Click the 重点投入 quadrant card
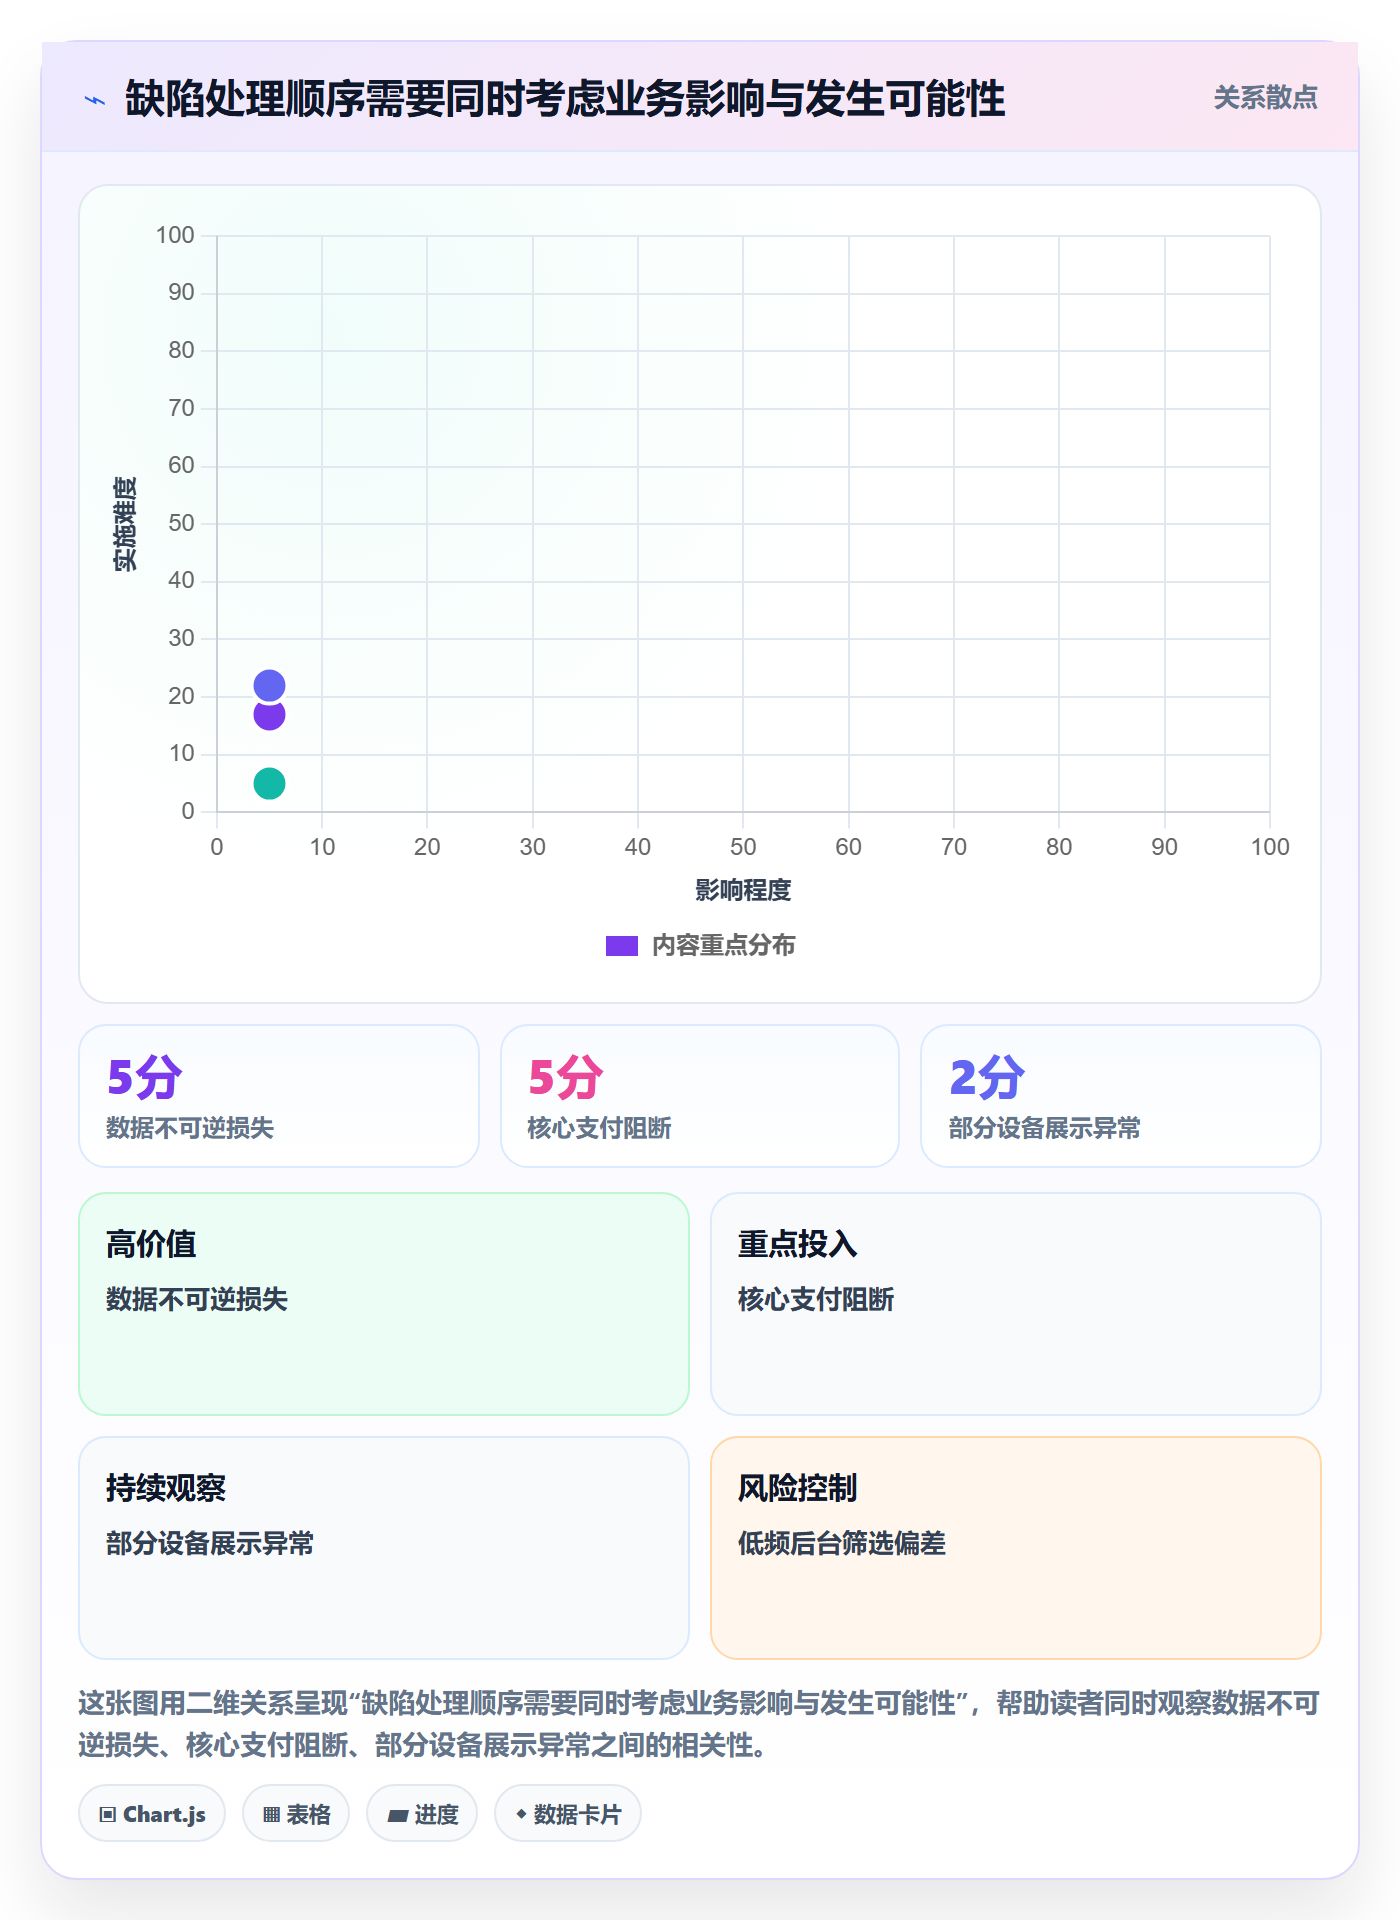Image resolution: width=1400 pixels, height=1920 pixels. click(1016, 1304)
